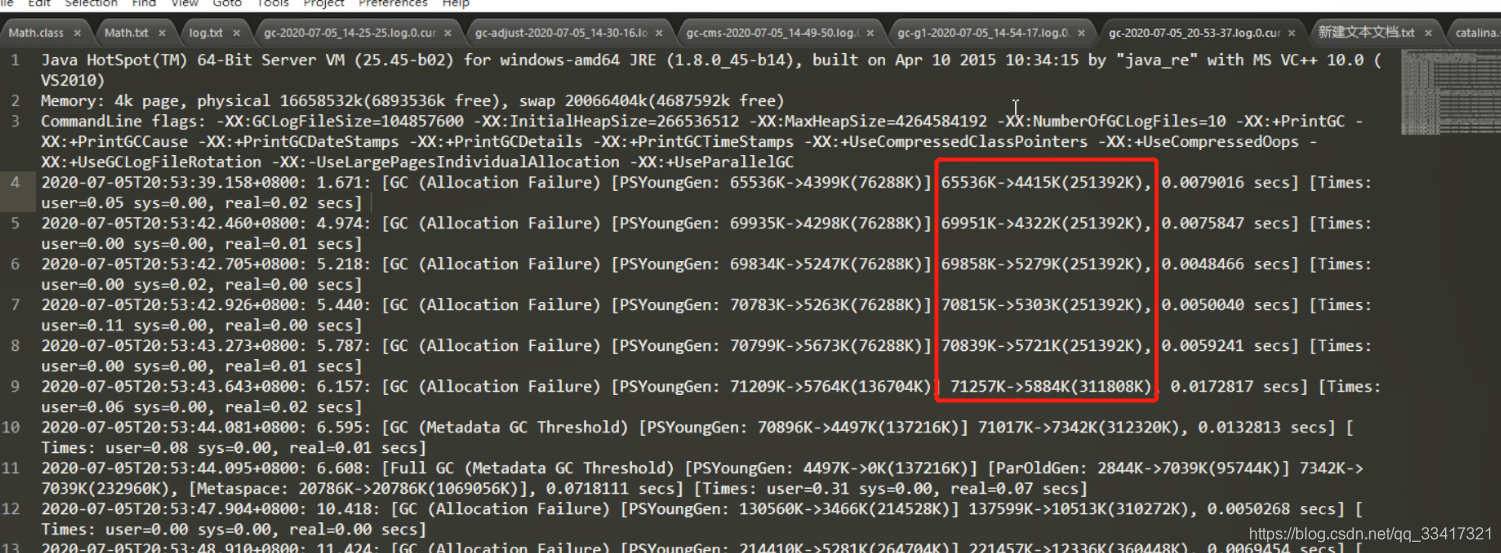The width and height of the screenshot is (1501, 553).
Task: Close the gc-2020-07-05_14-25-25.log.0 tab
Action: tap(447, 33)
